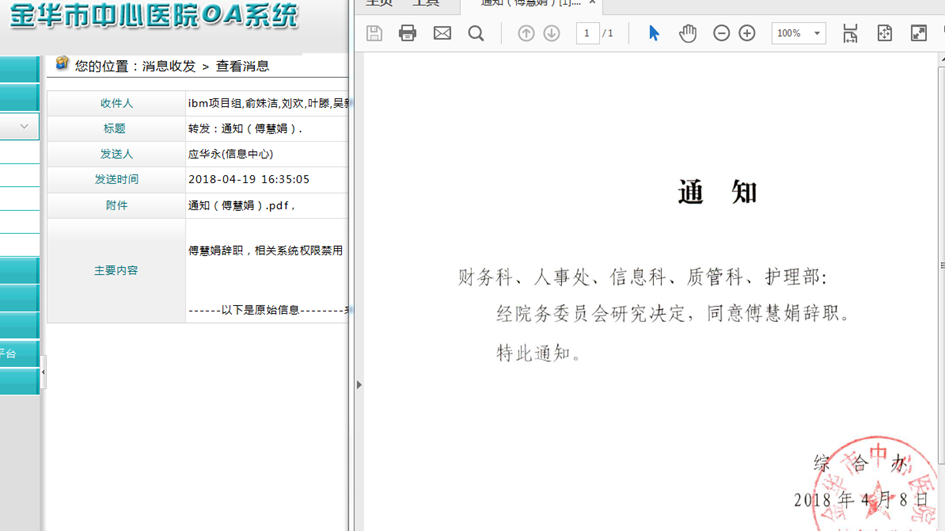Switch to the 工具 tab
The width and height of the screenshot is (945, 531).
(x=425, y=3)
